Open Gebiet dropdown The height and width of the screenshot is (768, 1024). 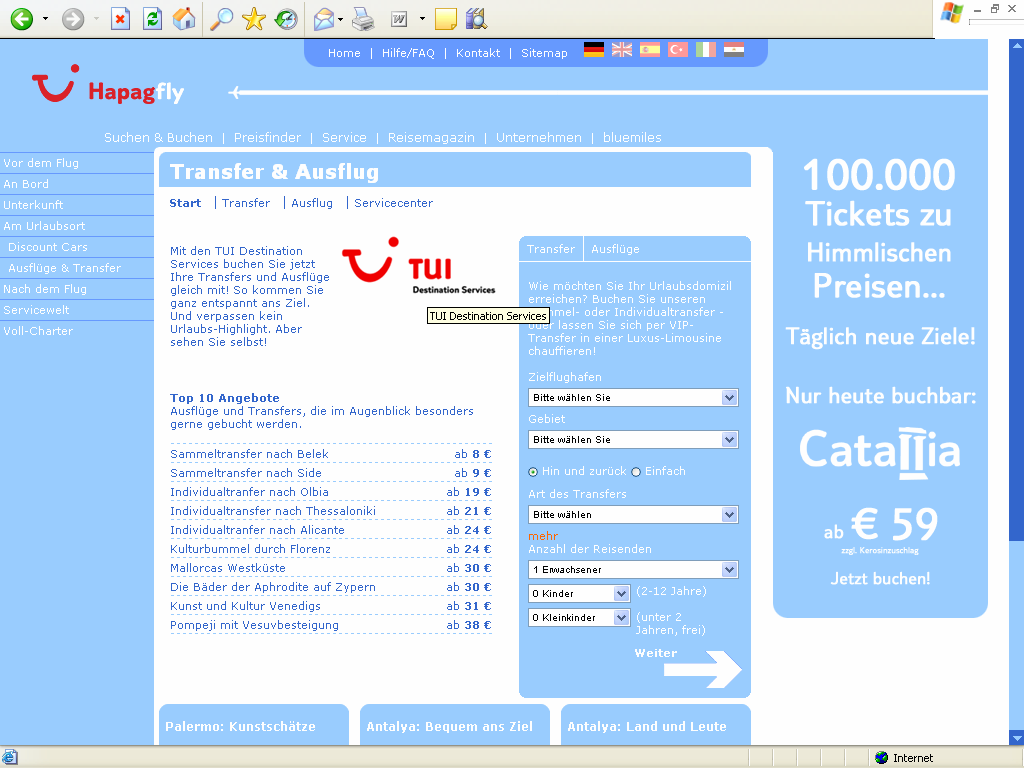coord(633,440)
